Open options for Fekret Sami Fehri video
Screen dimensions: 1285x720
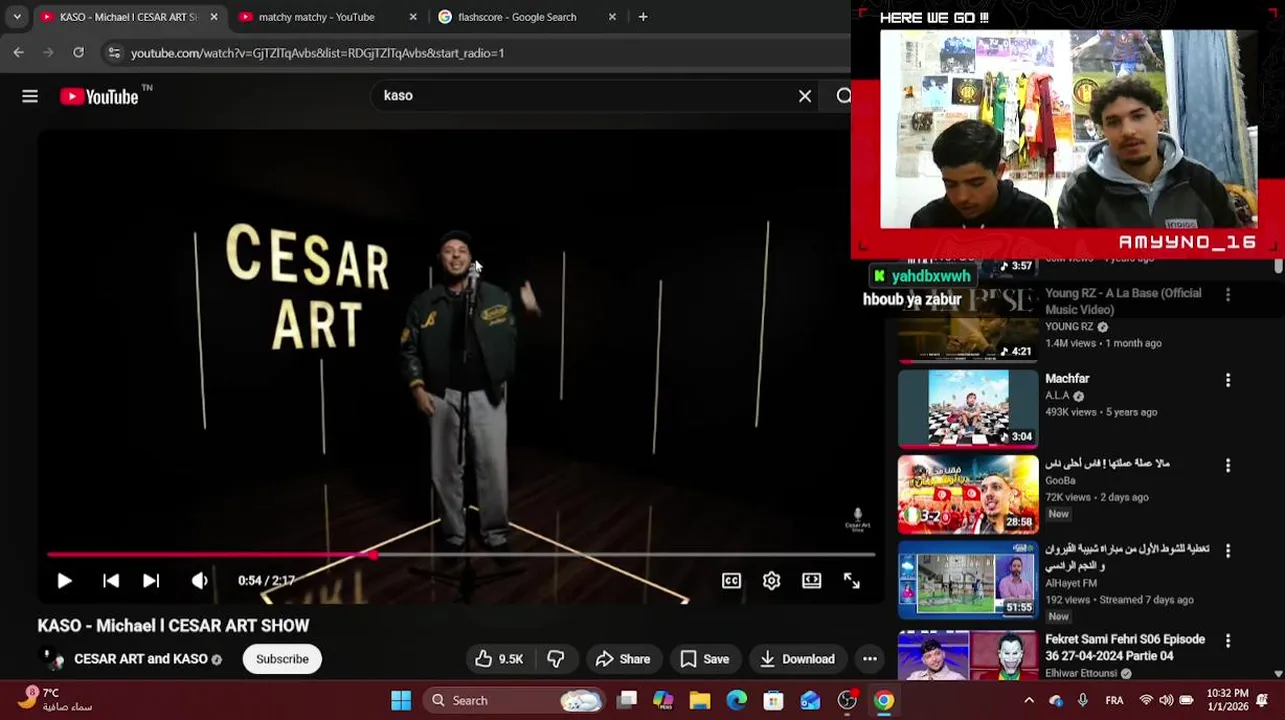tap(1228, 640)
